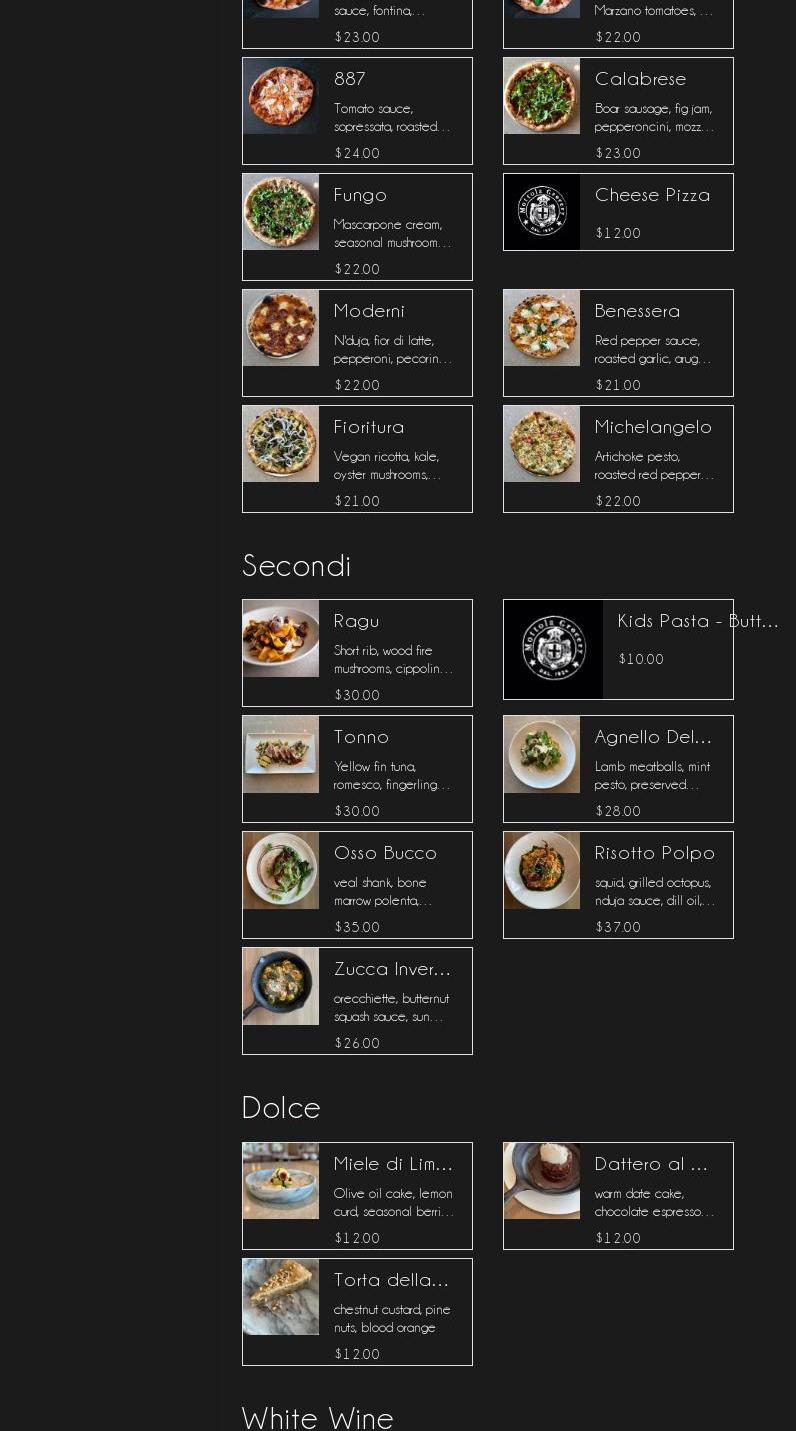Open the Moderni pizza thumbnail
The width and height of the screenshot is (796, 1431).
[281, 328]
